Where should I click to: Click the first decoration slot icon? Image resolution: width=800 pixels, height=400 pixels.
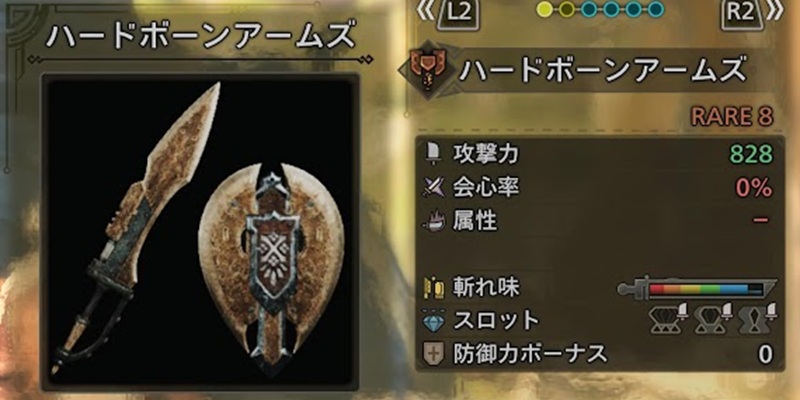(x=669, y=320)
